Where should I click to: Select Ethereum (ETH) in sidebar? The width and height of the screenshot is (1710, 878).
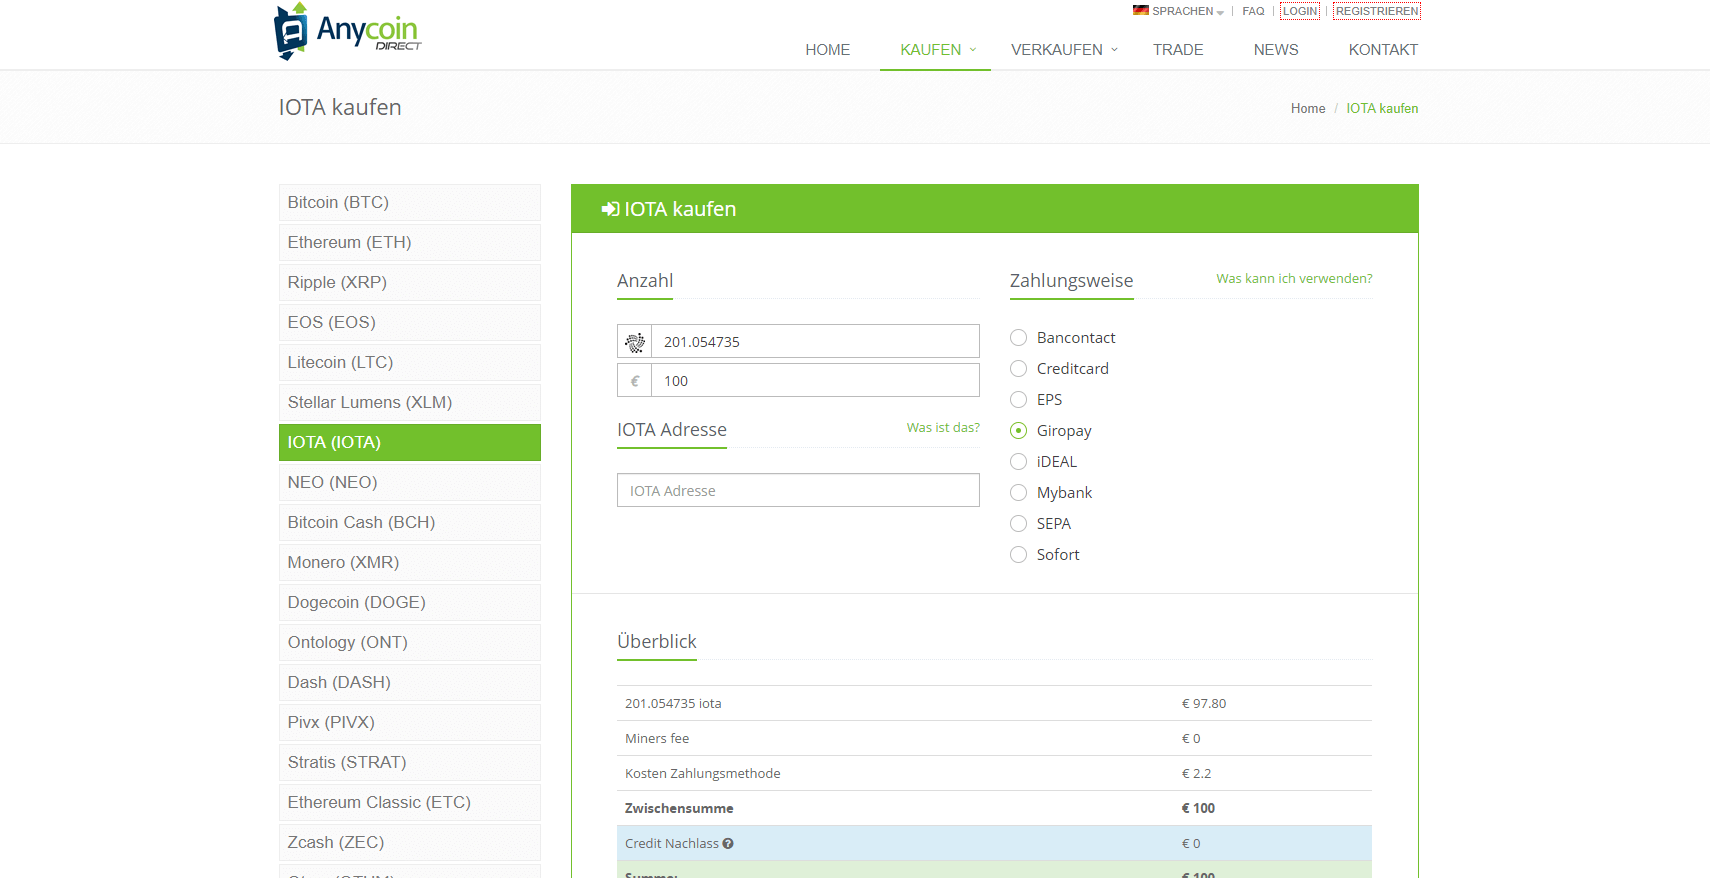[x=410, y=242]
